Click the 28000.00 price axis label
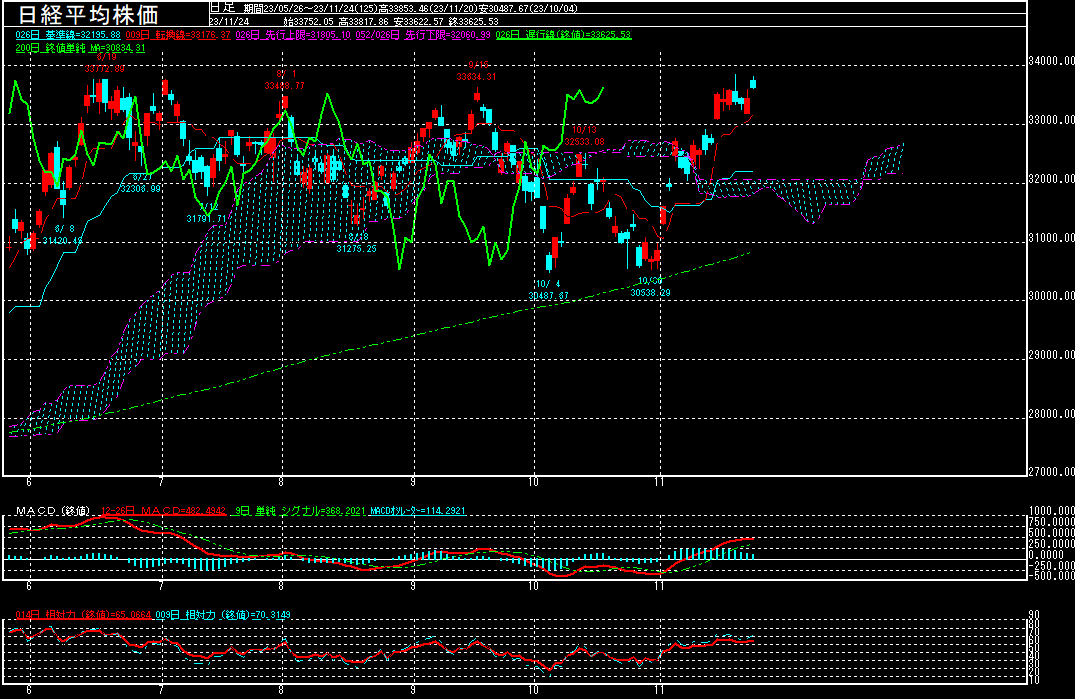Screen dimensions: 1076x699 tap(1051, 414)
